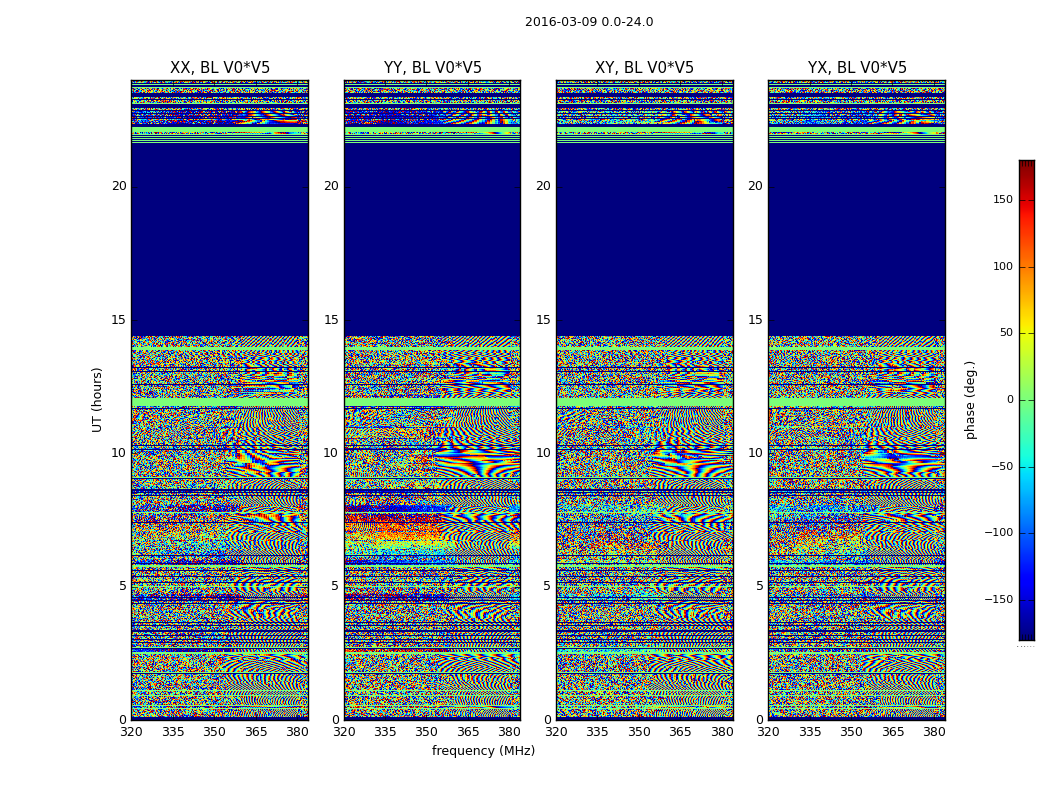Click the YX, BL V0*V5 panel title
Screen dimensions: 1050x800
[x=857, y=68]
